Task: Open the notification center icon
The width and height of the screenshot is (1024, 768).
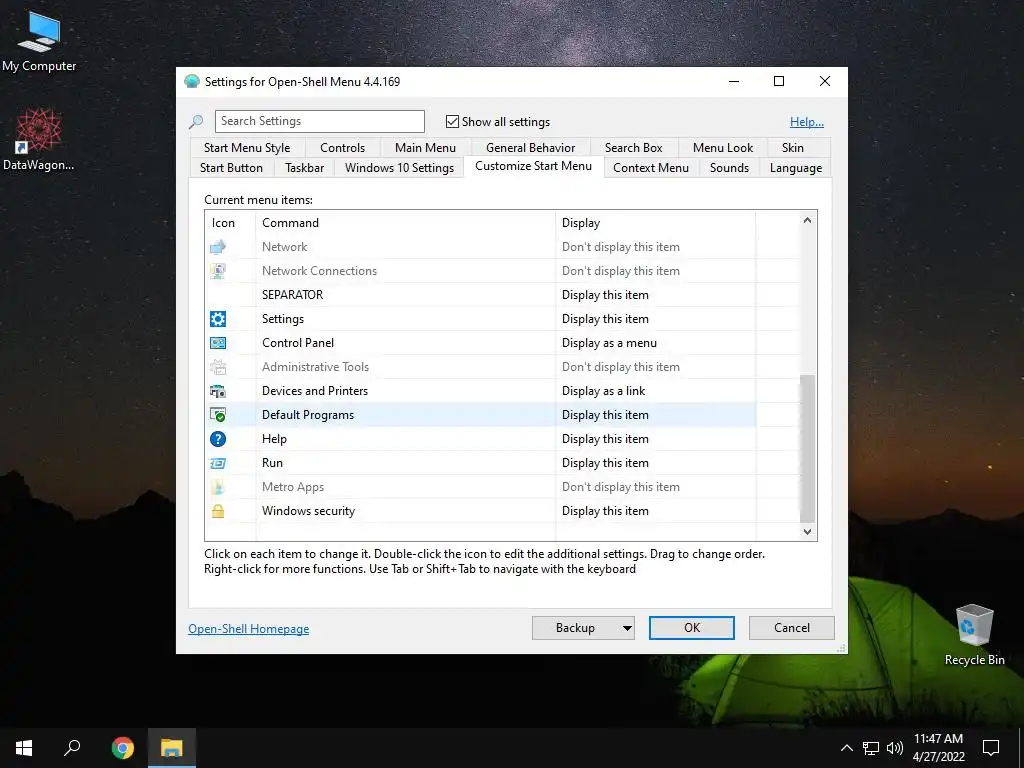Action: click(991, 748)
